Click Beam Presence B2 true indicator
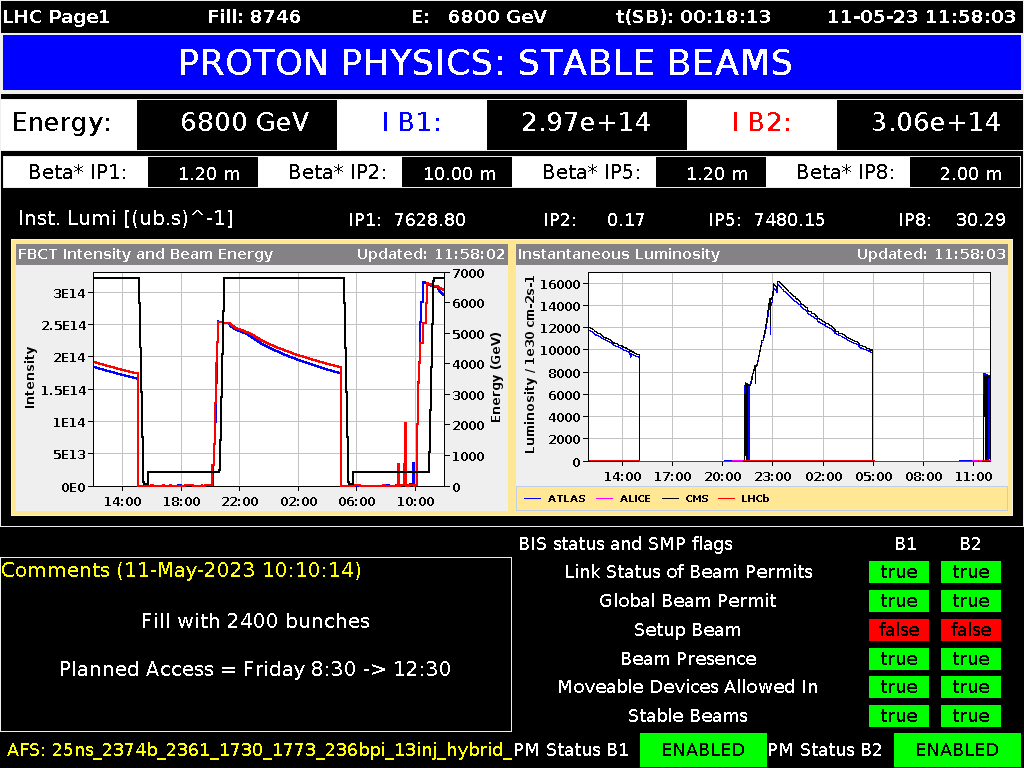1024x768 pixels. 970,658
